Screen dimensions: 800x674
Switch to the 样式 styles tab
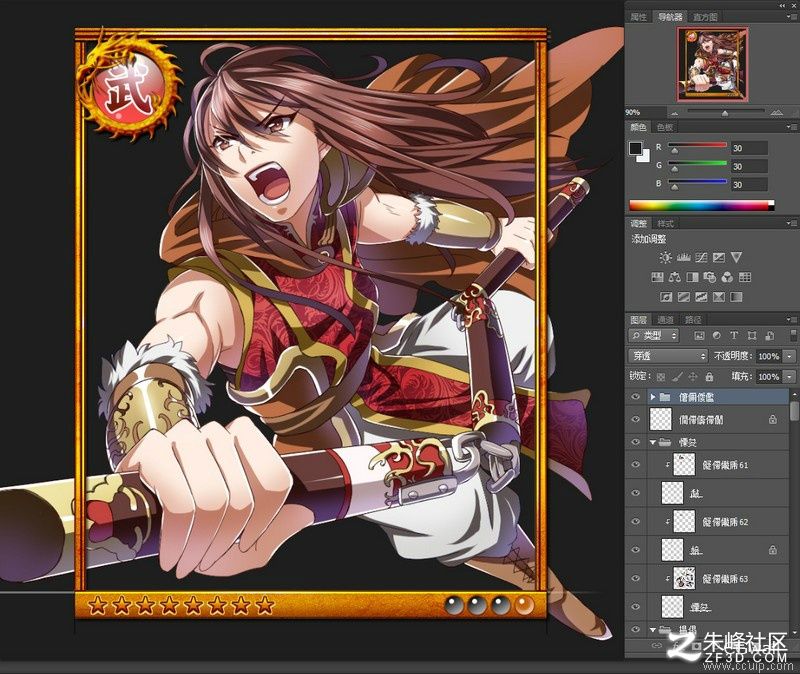665,223
